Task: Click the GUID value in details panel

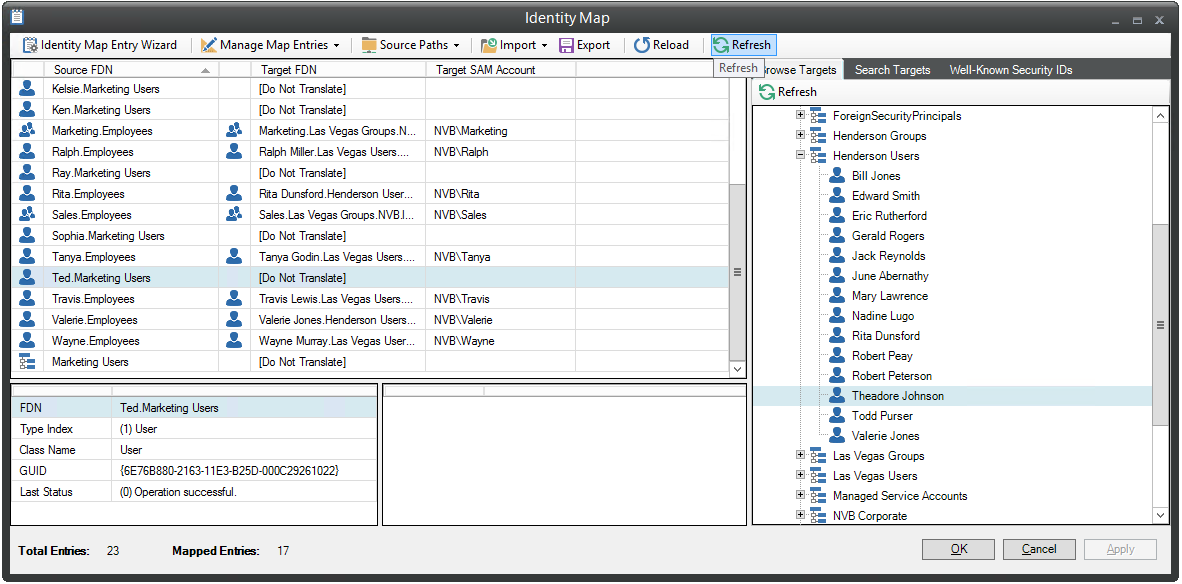Action: pos(229,470)
